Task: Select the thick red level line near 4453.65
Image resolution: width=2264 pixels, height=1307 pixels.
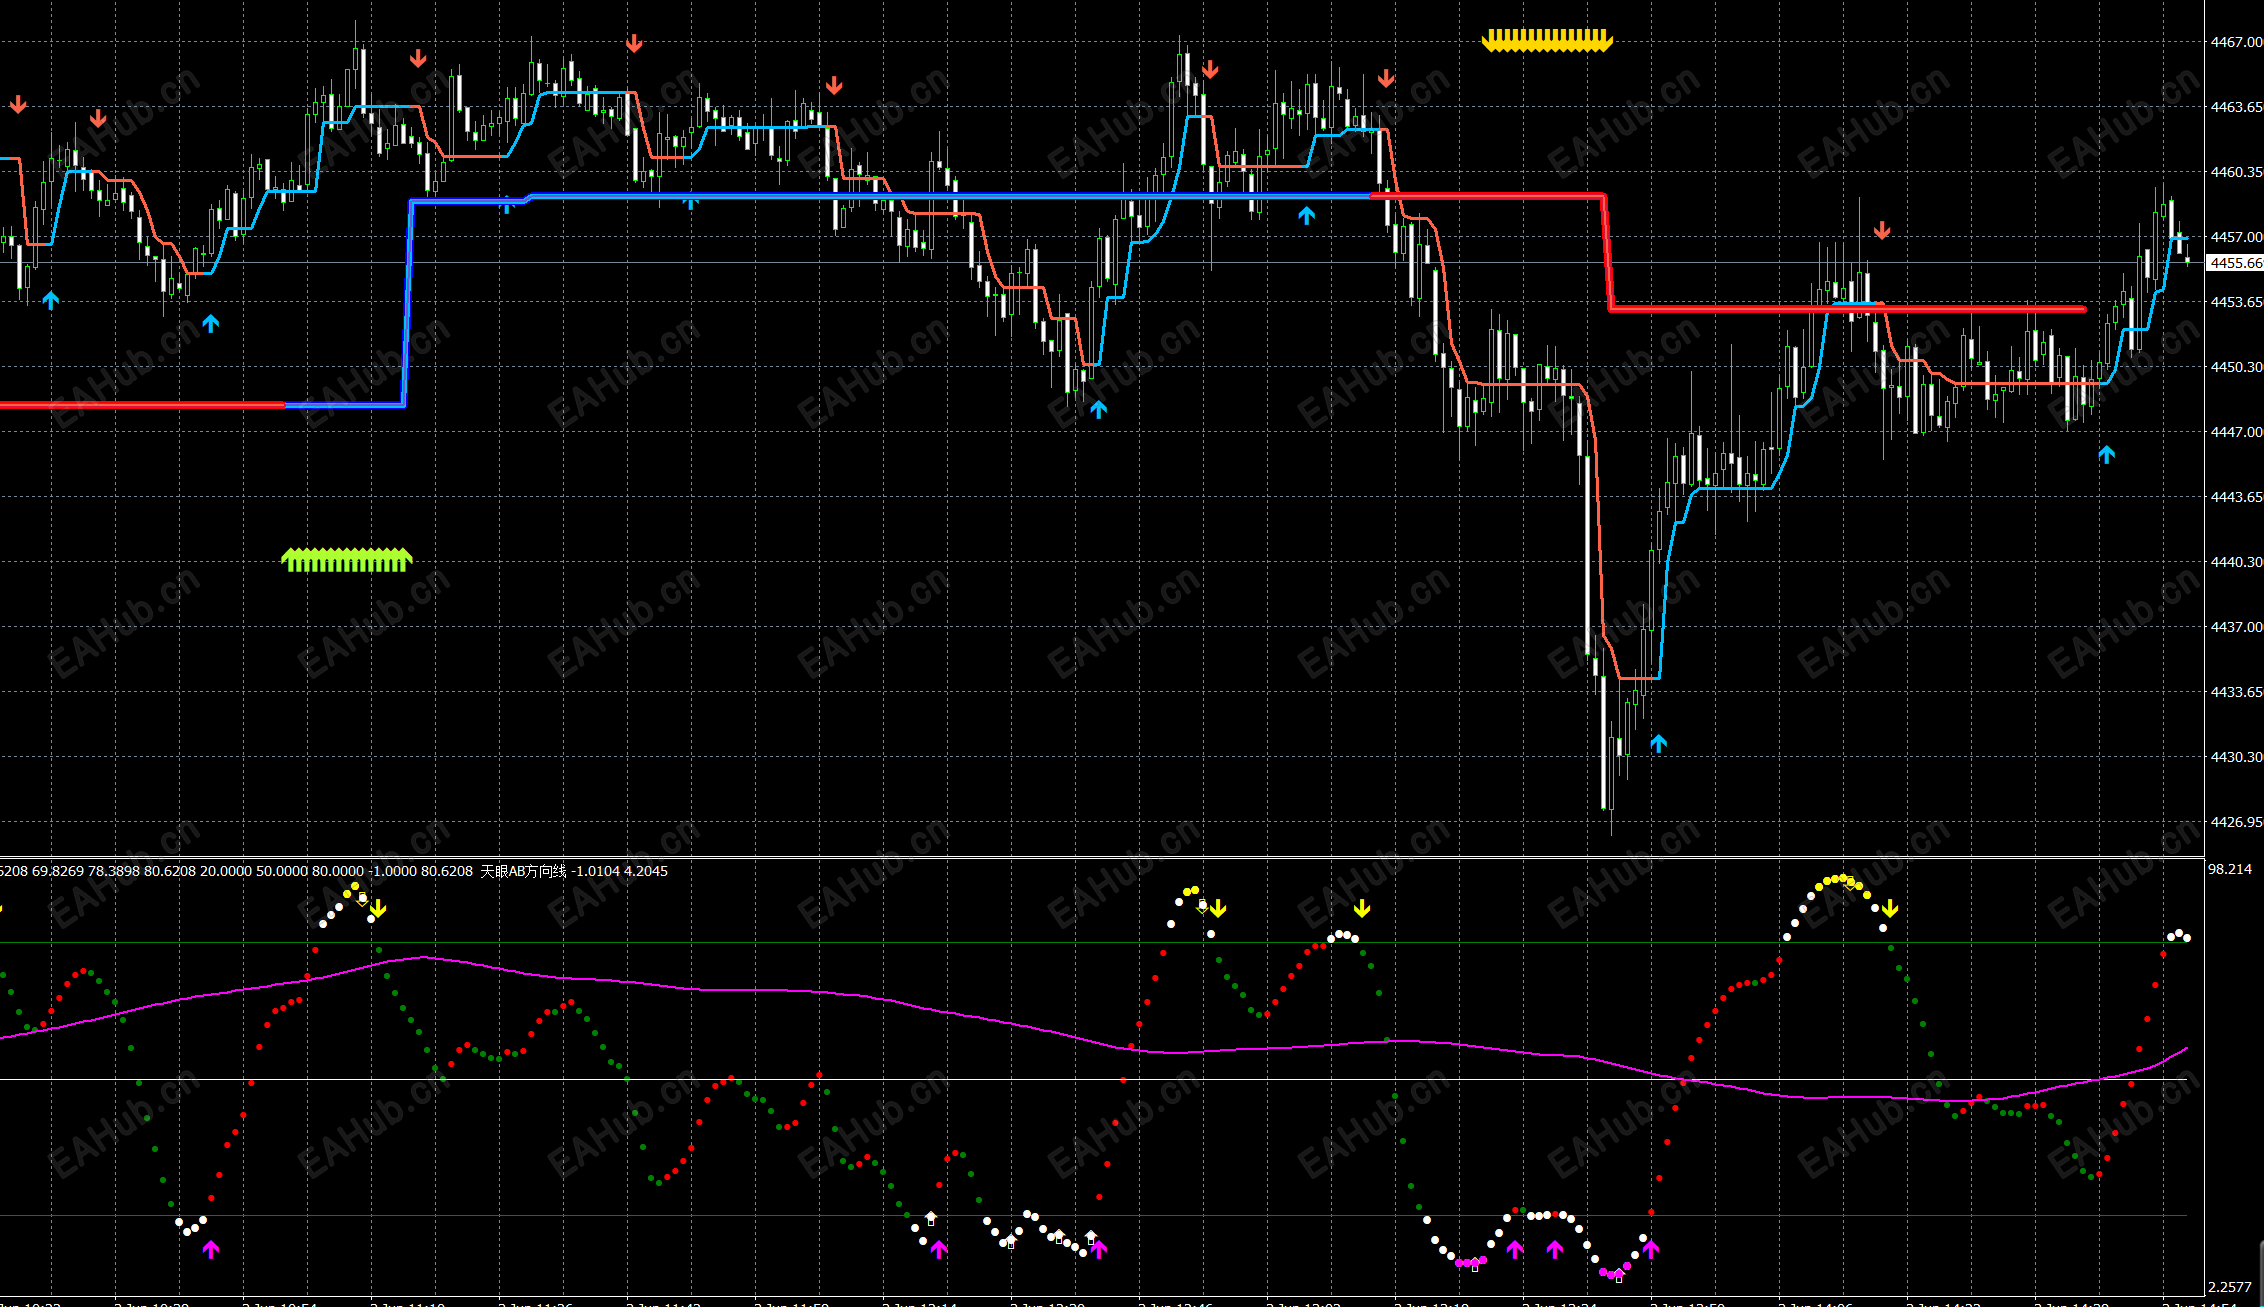Action: pos(1848,309)
